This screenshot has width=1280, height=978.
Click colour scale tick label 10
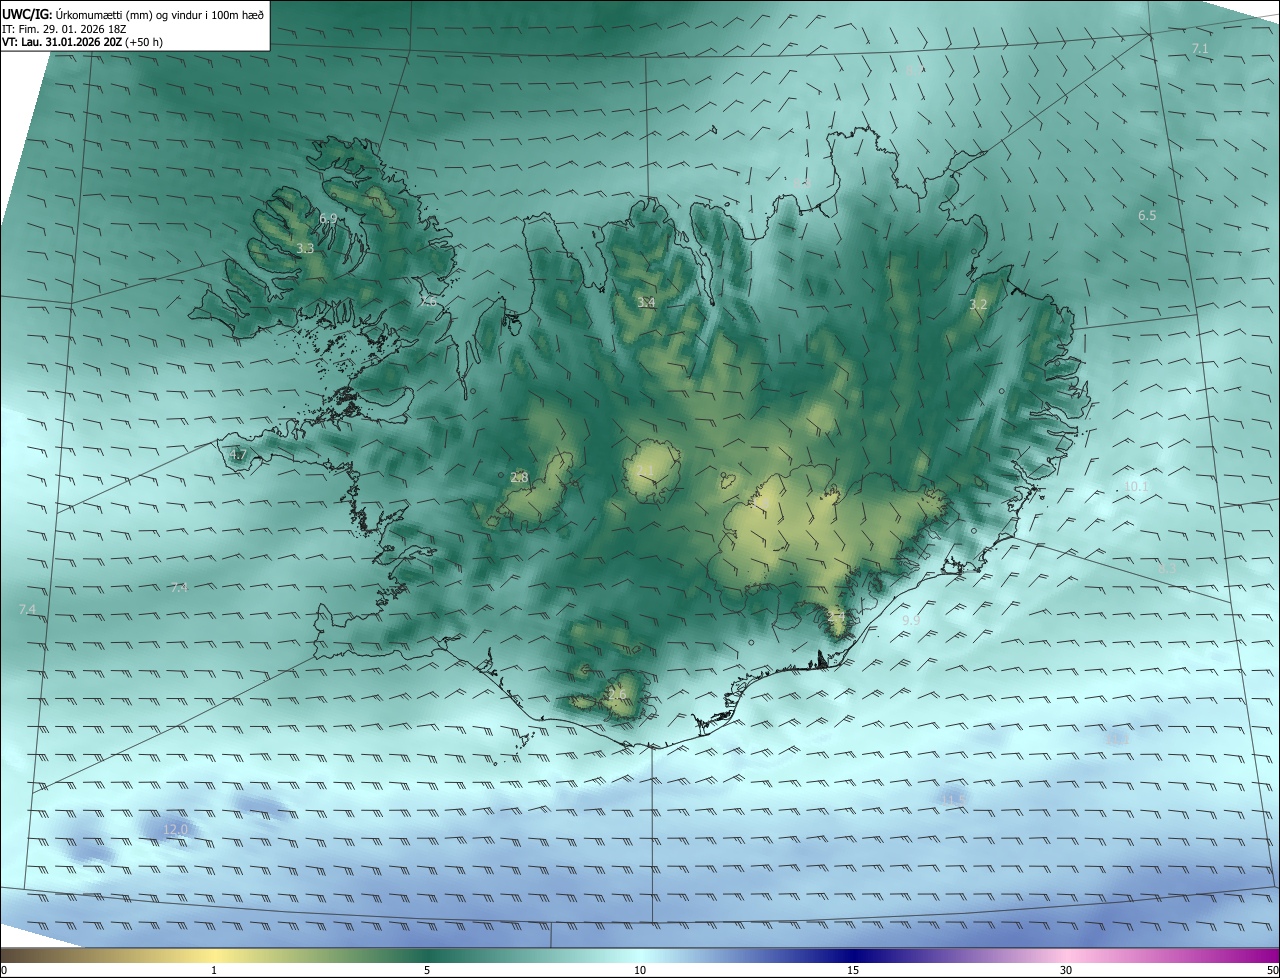pos(640,970)
